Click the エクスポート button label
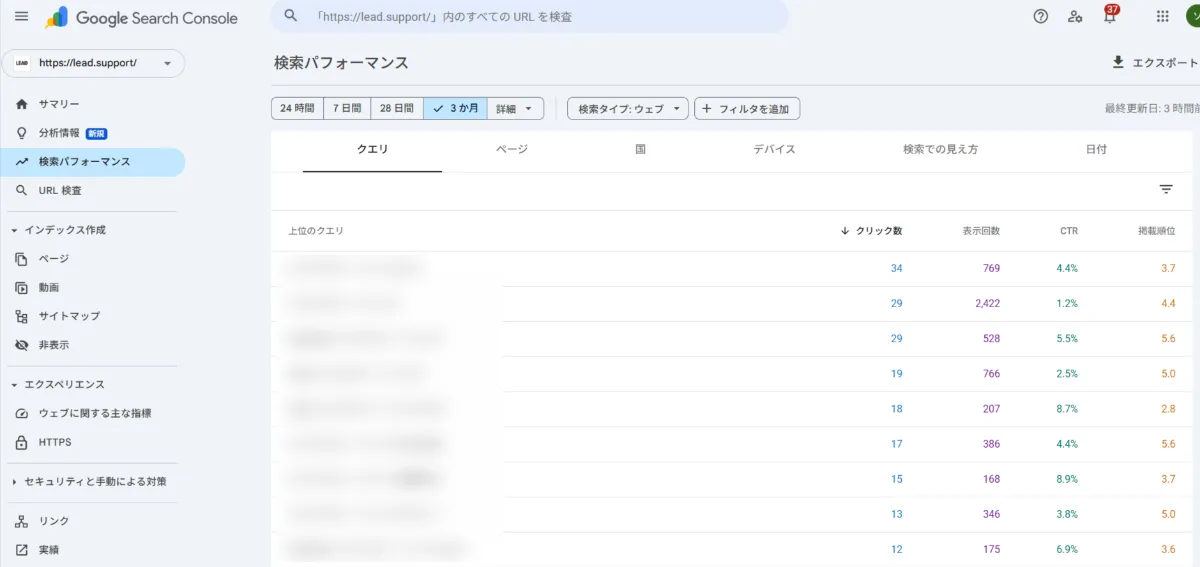This screenshot has height=567, width=1200. (1166, 62)
